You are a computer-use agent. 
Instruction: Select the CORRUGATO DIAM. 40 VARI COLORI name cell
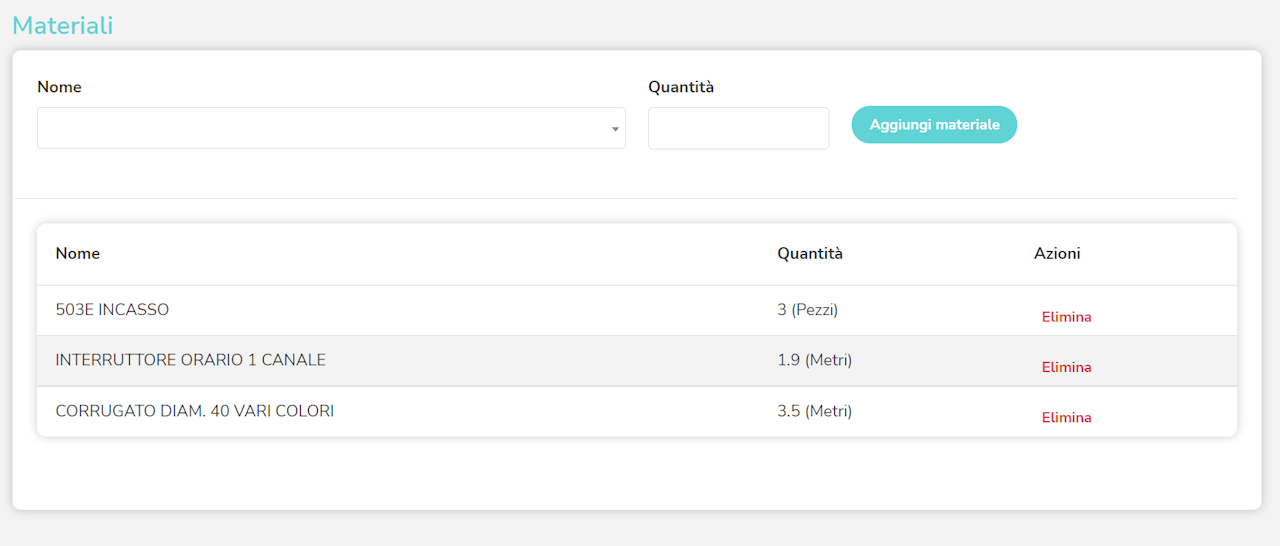pyautogui.click(x=194, y=411)
